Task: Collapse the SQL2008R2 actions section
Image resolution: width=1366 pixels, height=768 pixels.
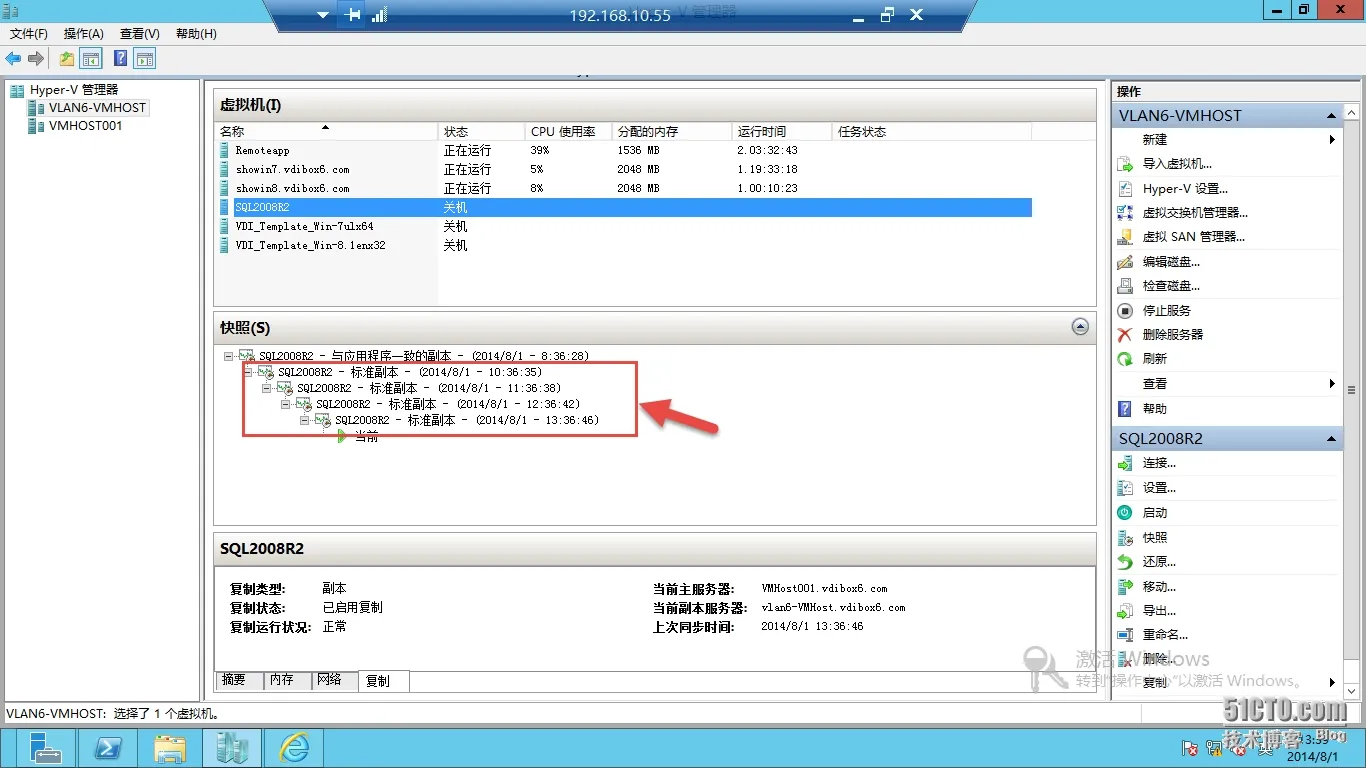Action: click(1331, 439)
